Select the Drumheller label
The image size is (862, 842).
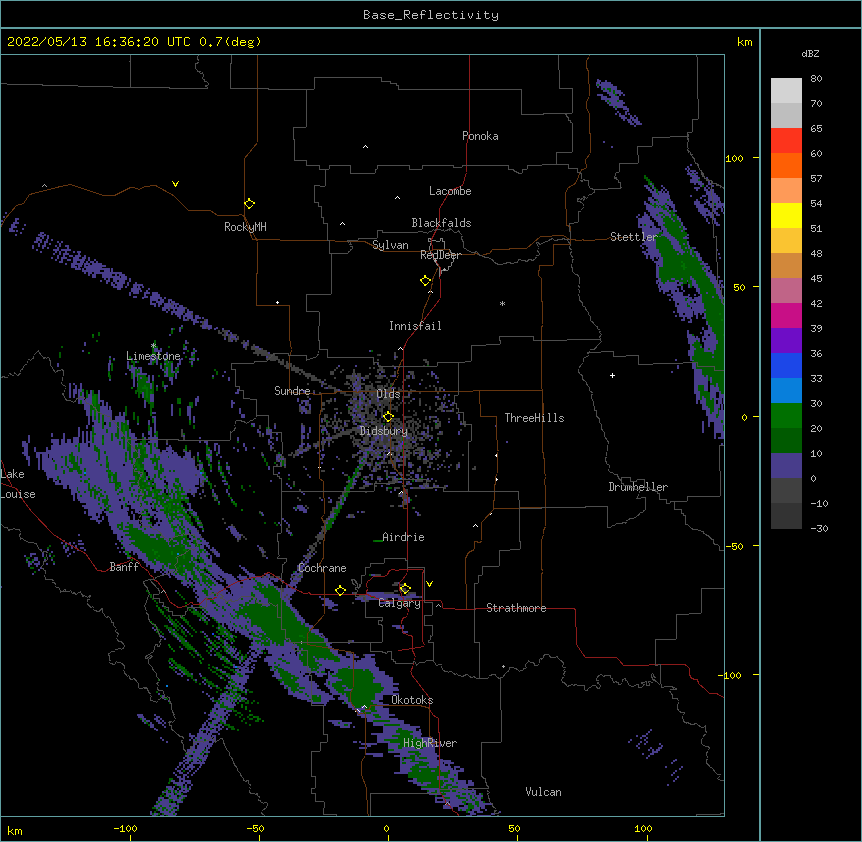coord(638,487)
